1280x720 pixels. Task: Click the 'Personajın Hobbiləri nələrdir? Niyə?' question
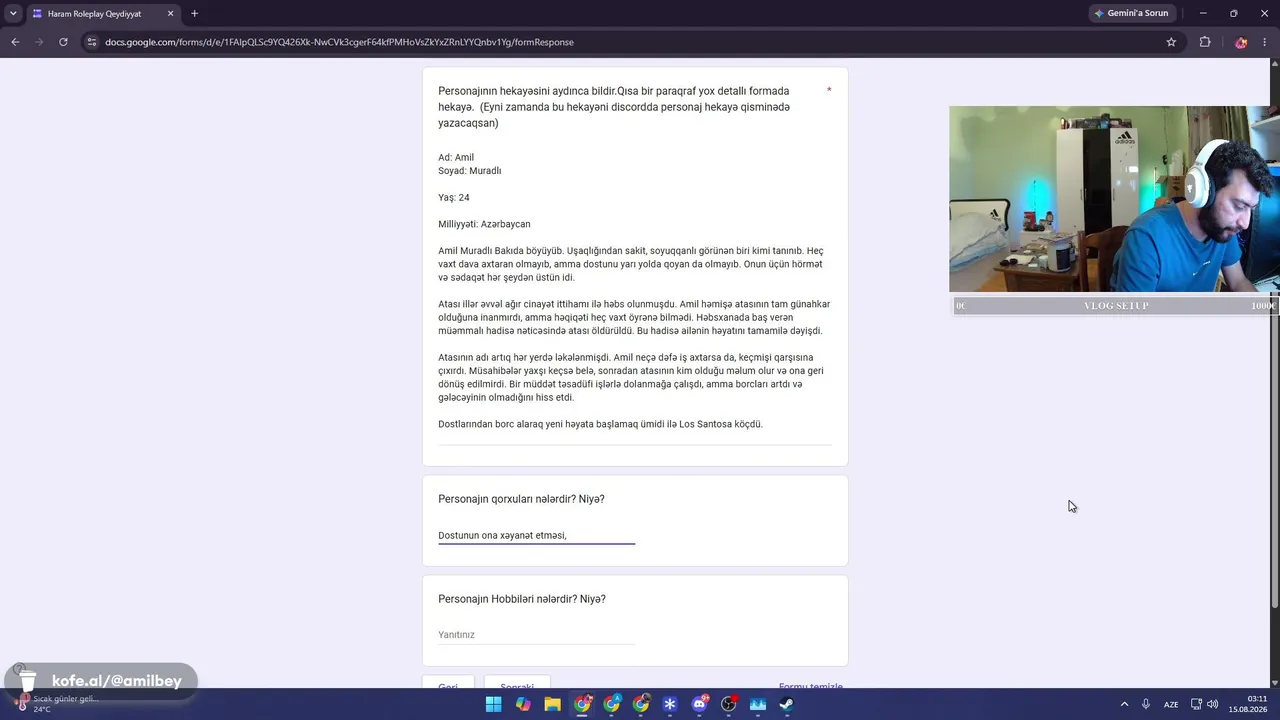pos(522,599)
